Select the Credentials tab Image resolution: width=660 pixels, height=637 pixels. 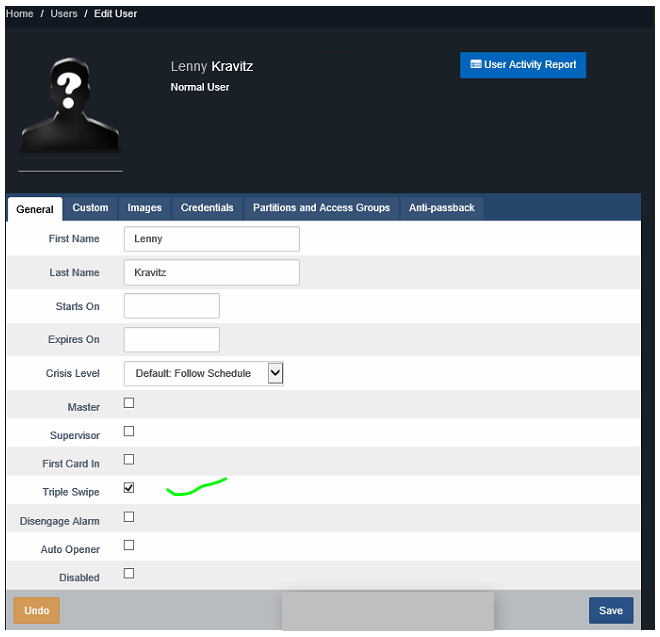[207, 208]
